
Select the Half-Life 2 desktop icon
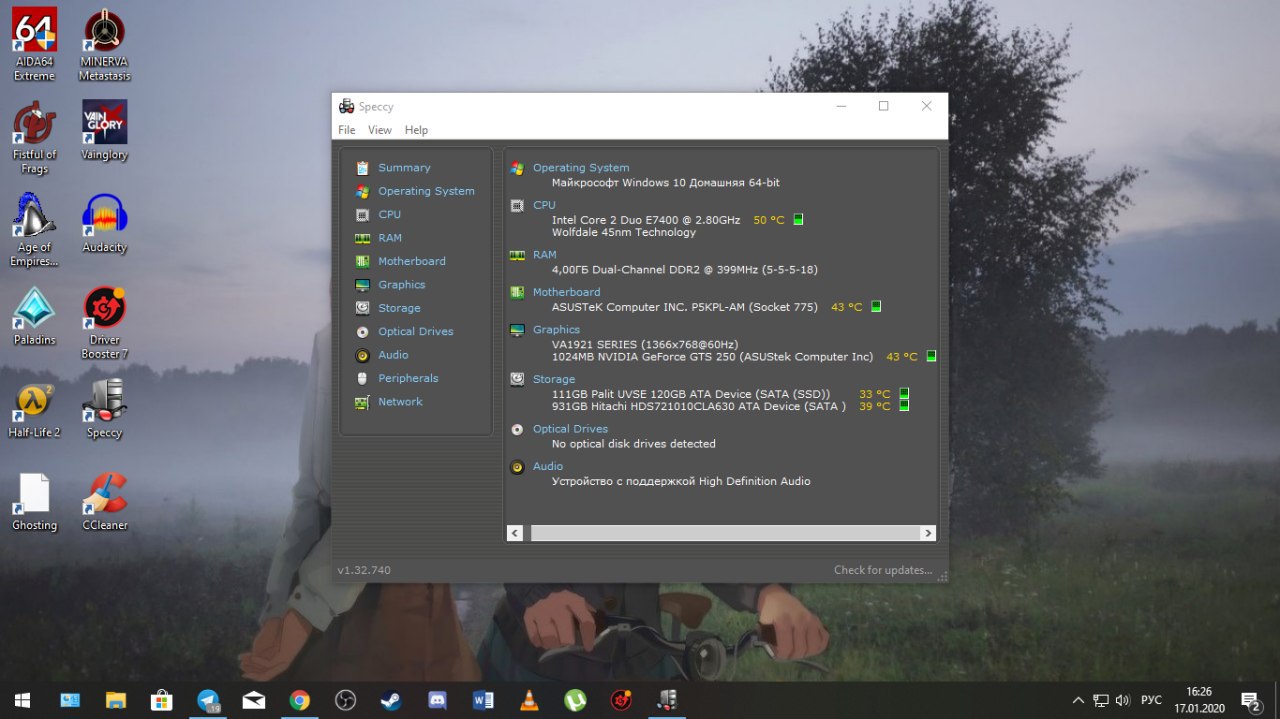click(x=34, y=409)
